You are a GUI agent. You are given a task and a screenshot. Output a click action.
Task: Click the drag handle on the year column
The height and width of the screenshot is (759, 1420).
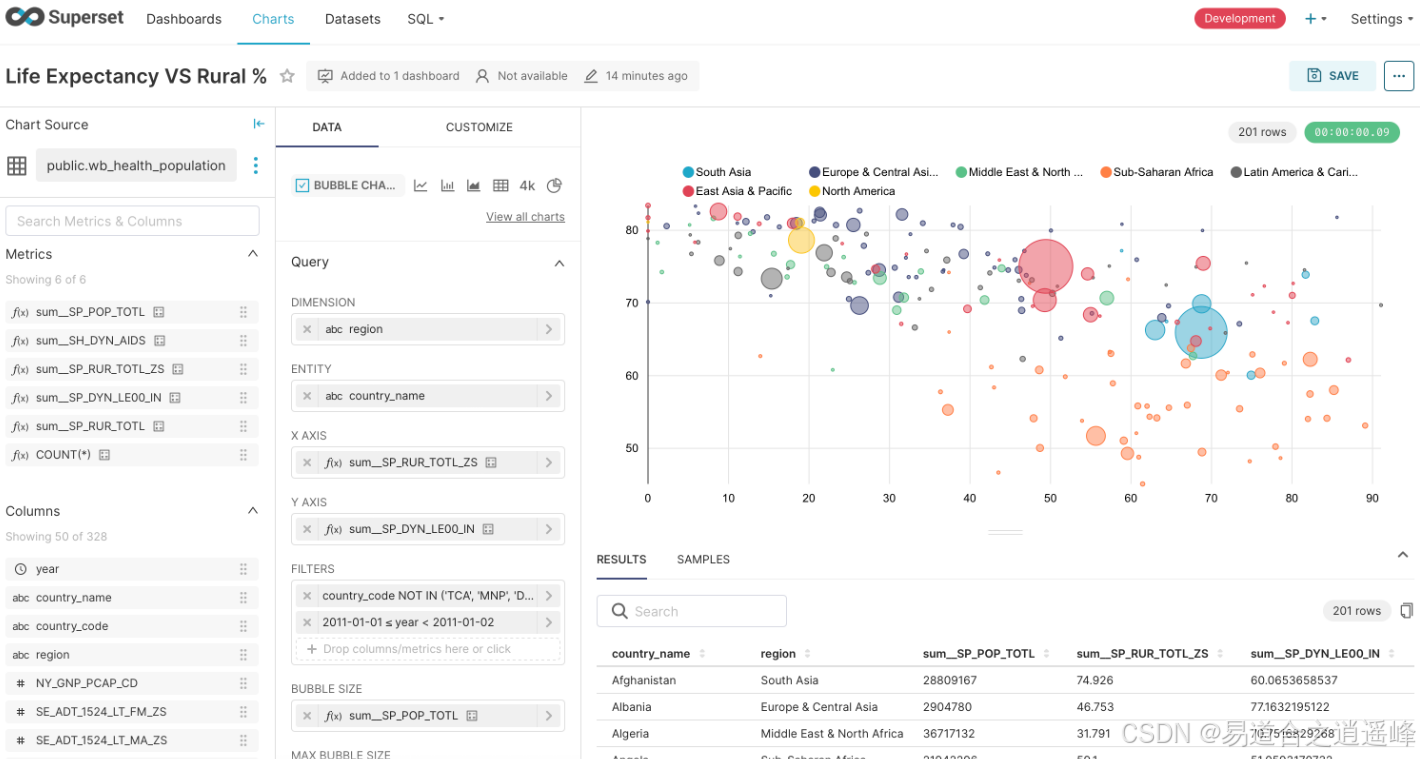[x=243, y=569]
